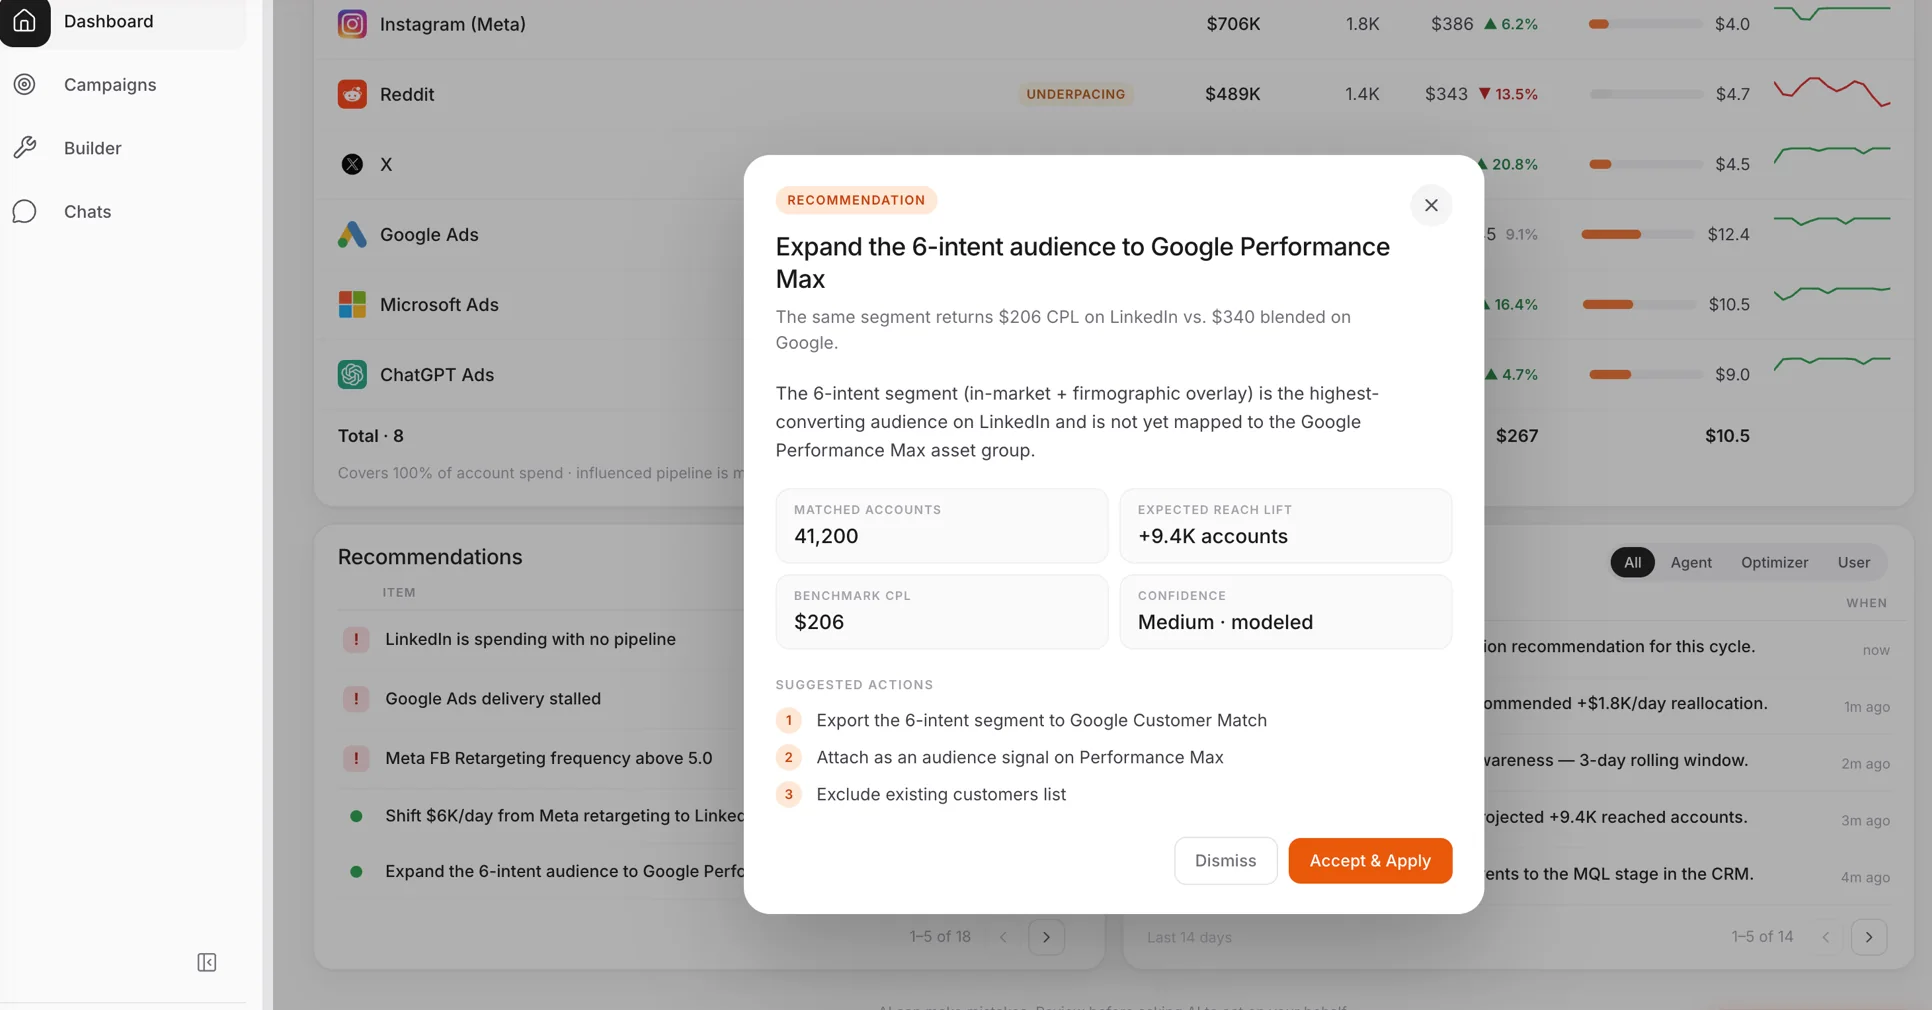Image resolution: width=1932 pixels, height=1010 pixels.
Task: Click the Matched Accounts 41,200 card
Action: tap(941, 526)
